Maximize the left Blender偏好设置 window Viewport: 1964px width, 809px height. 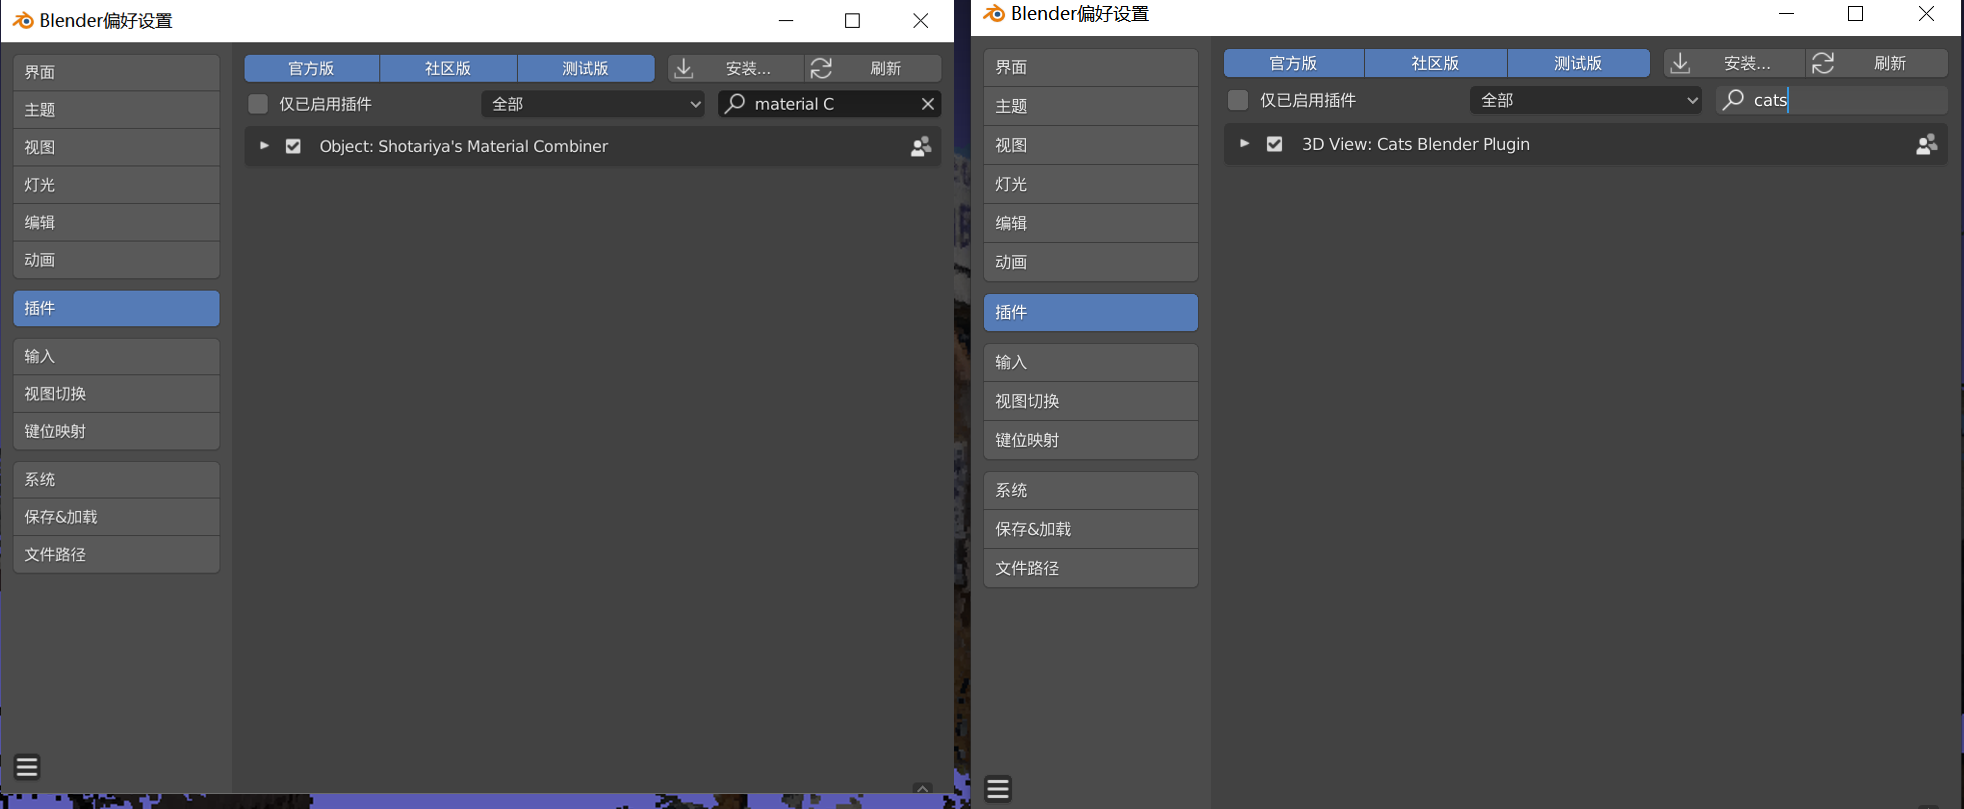[852, 20]
